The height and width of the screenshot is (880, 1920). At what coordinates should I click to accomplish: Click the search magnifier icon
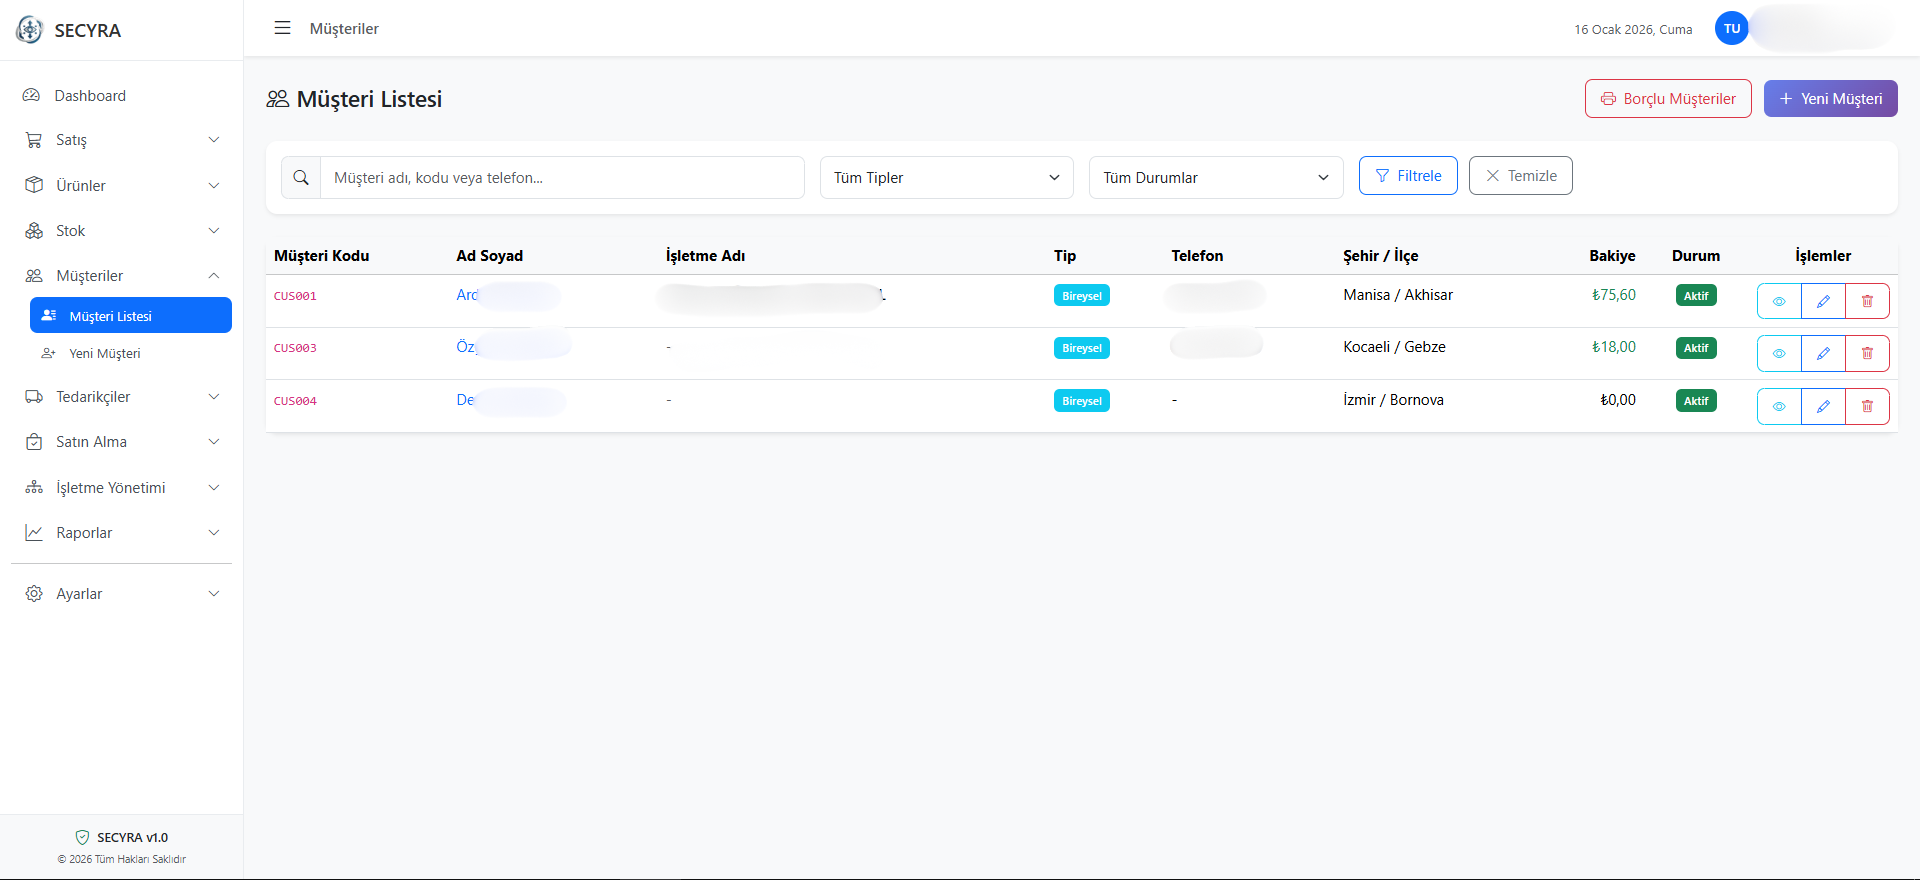pos(301,178)
